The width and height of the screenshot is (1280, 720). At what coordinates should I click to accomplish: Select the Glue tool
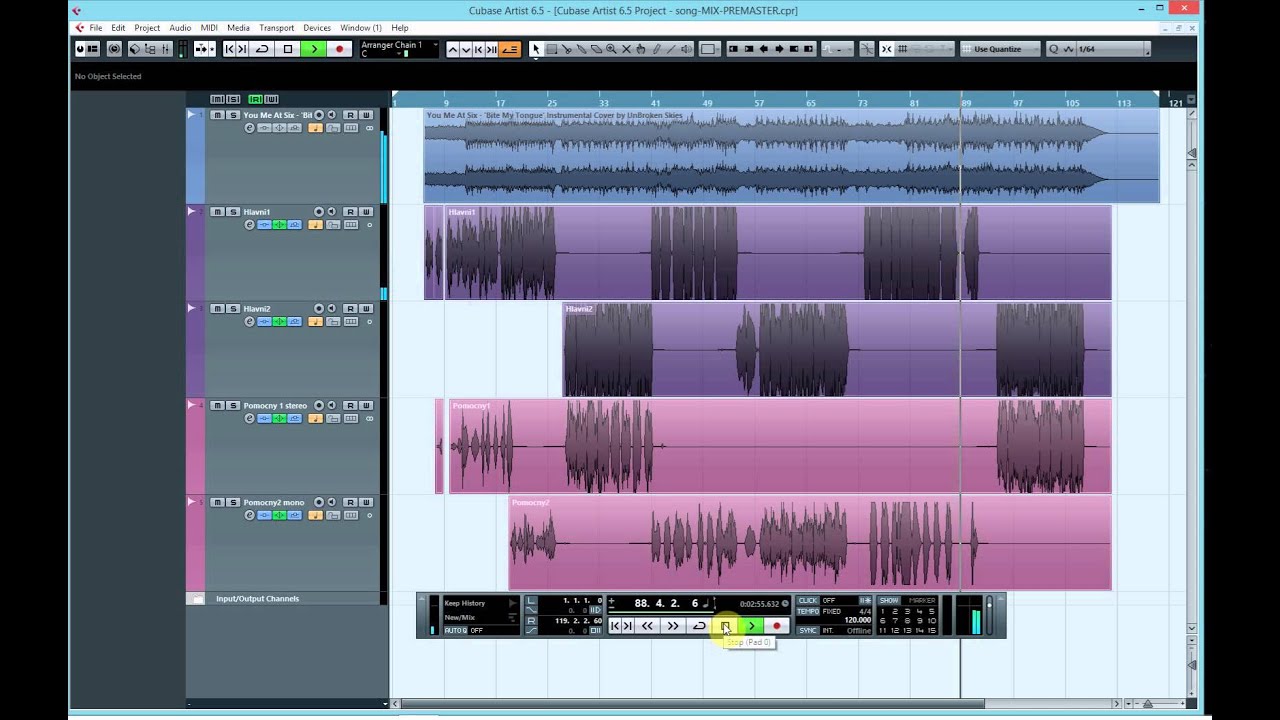(581, 49)
